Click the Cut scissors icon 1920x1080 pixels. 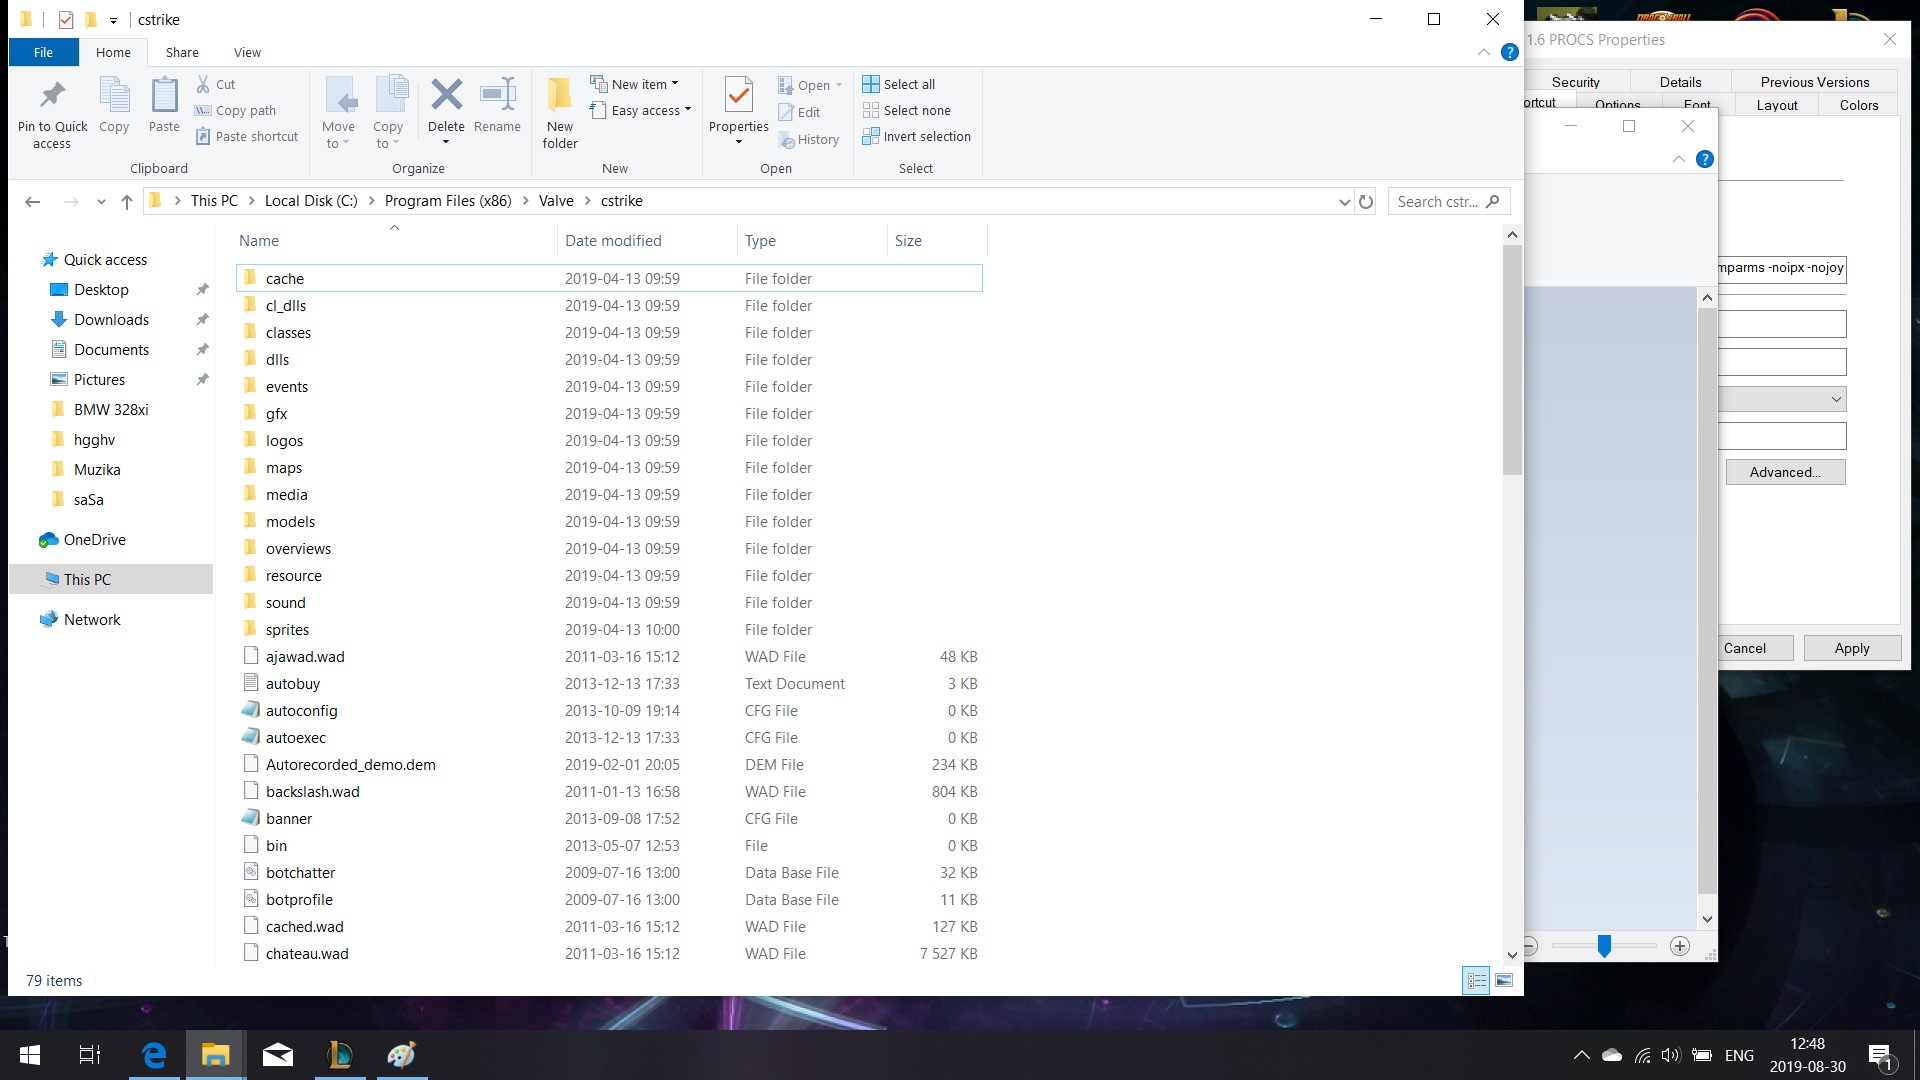pos(203,84)
